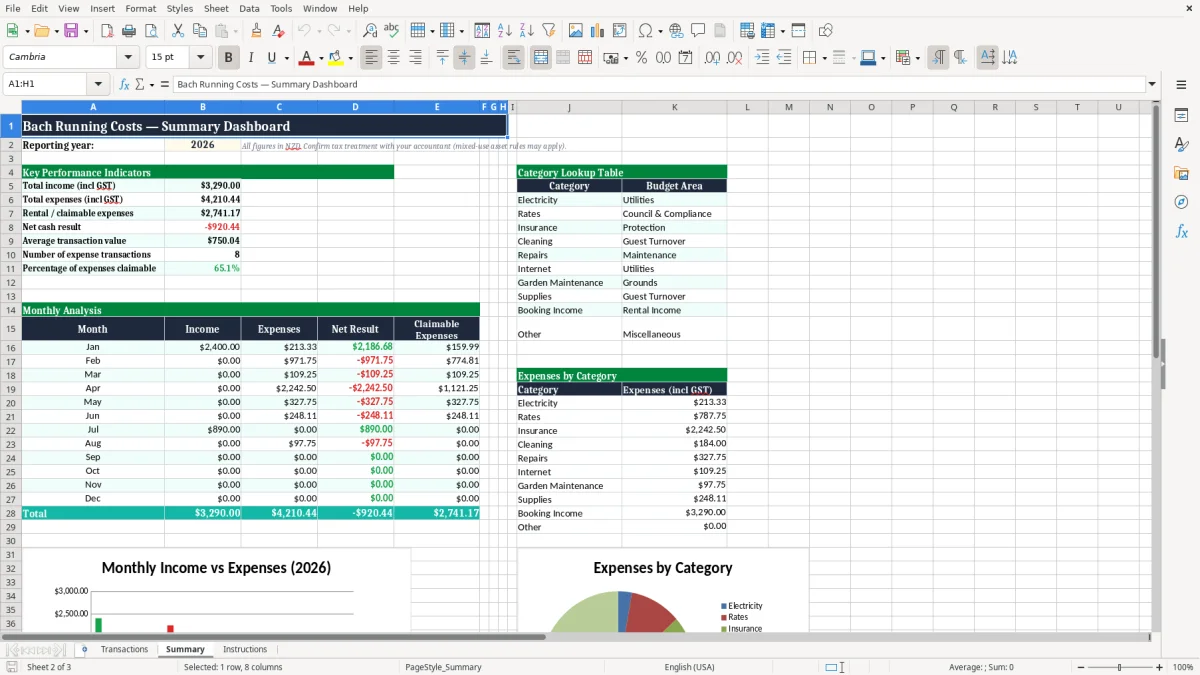This screenshot has width=1200, height=675.
Task: Open sidebar Navigator compass icon
Action: (x=1181, y=202)
